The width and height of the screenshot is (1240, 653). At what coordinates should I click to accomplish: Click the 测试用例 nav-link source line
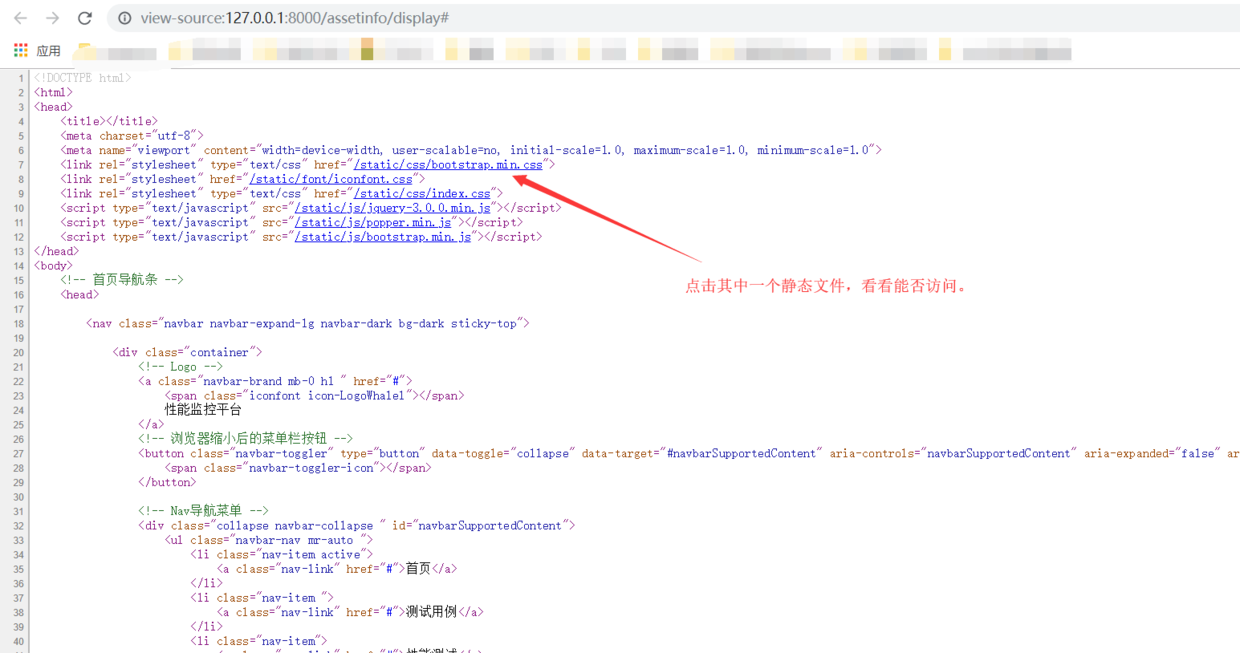tap(350, 612)
